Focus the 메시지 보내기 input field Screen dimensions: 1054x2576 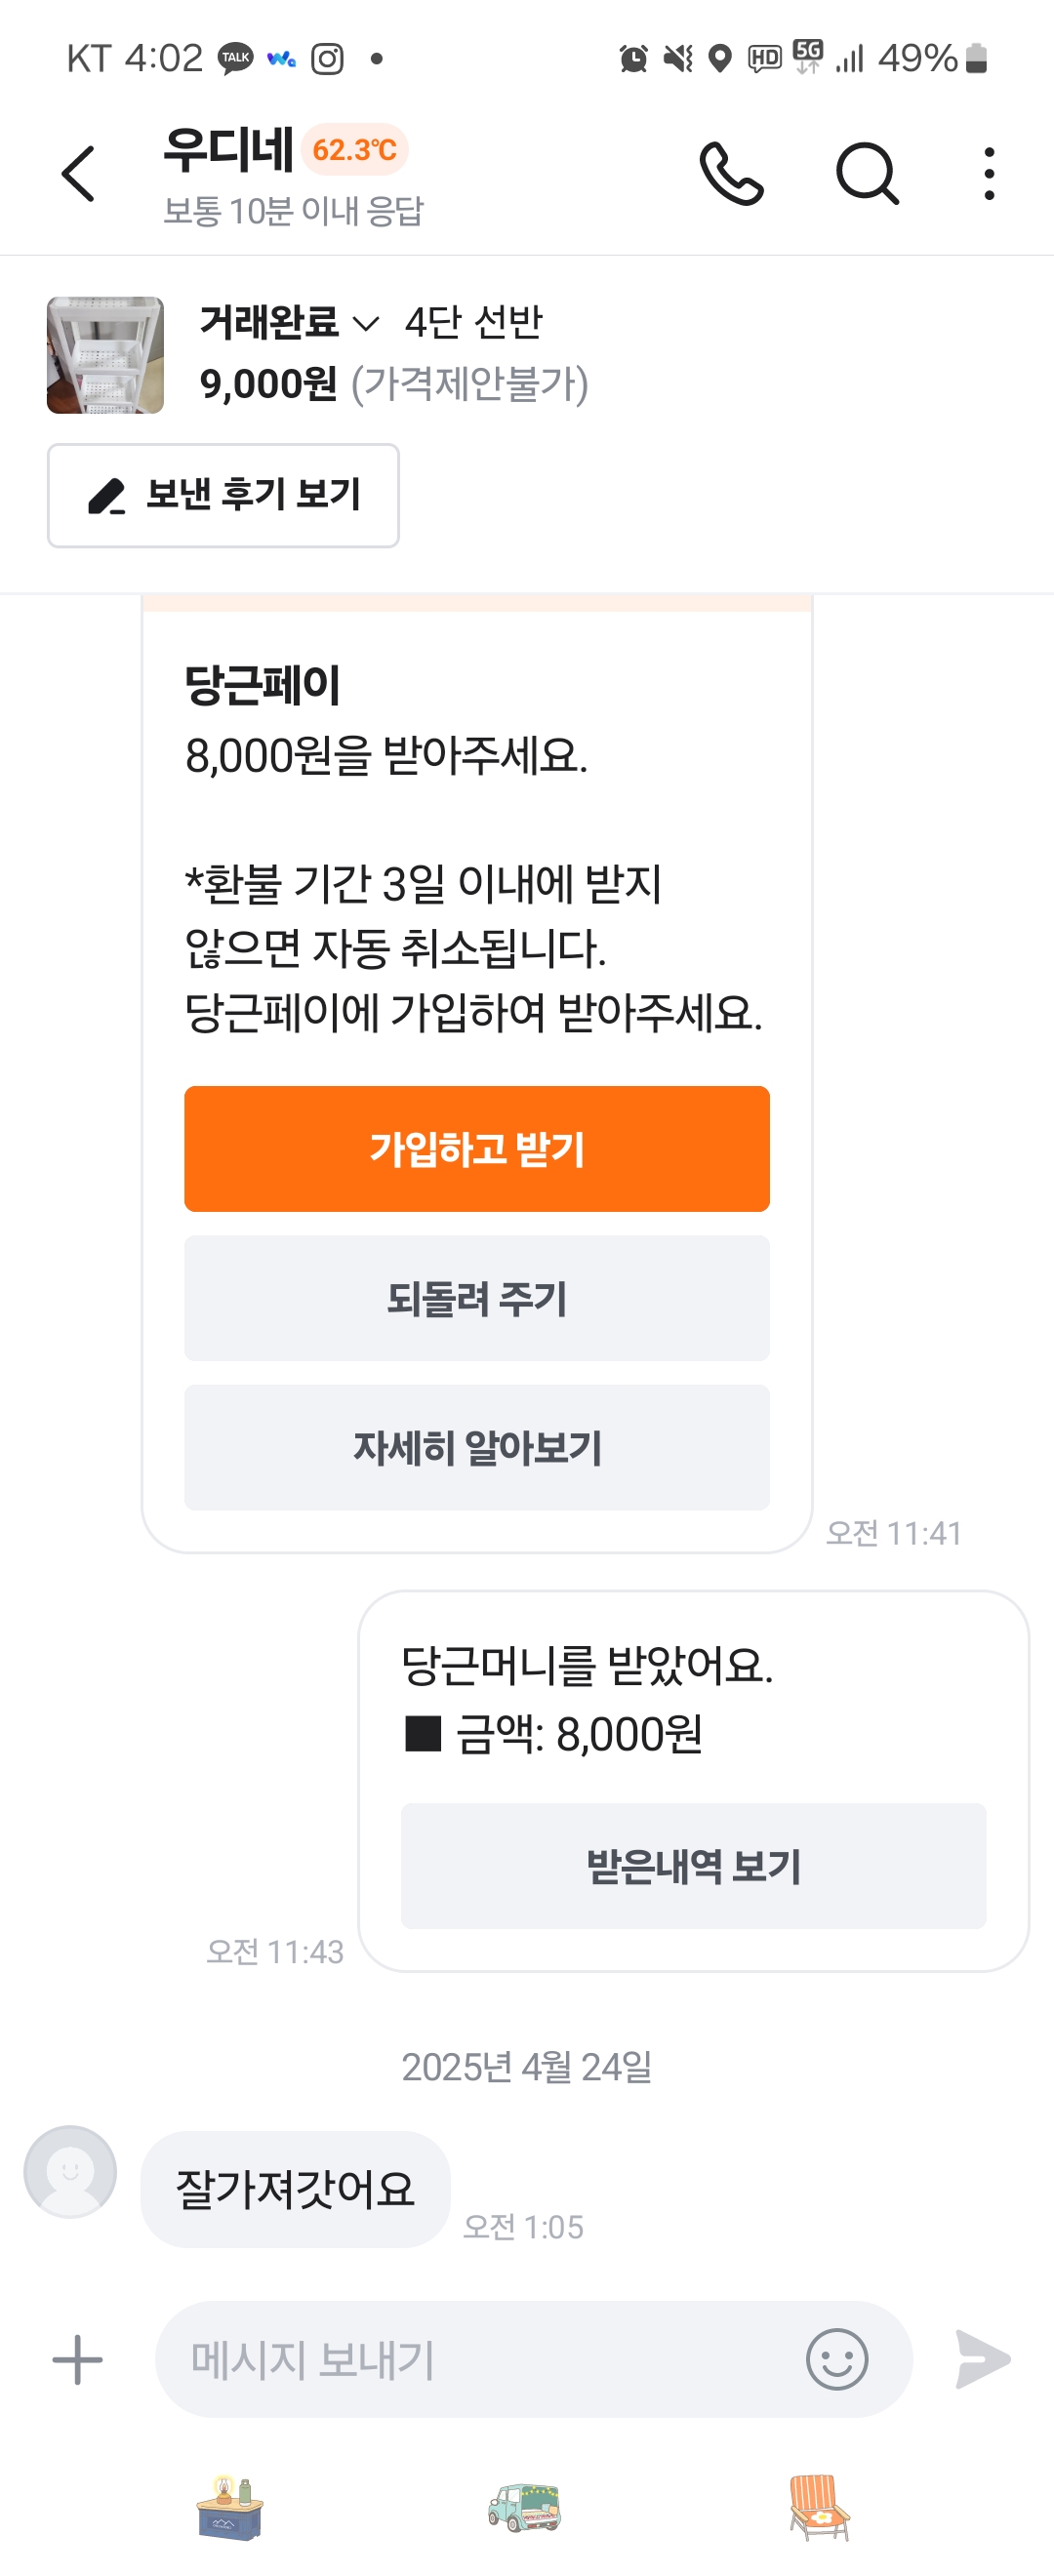tap(480, 2360)
